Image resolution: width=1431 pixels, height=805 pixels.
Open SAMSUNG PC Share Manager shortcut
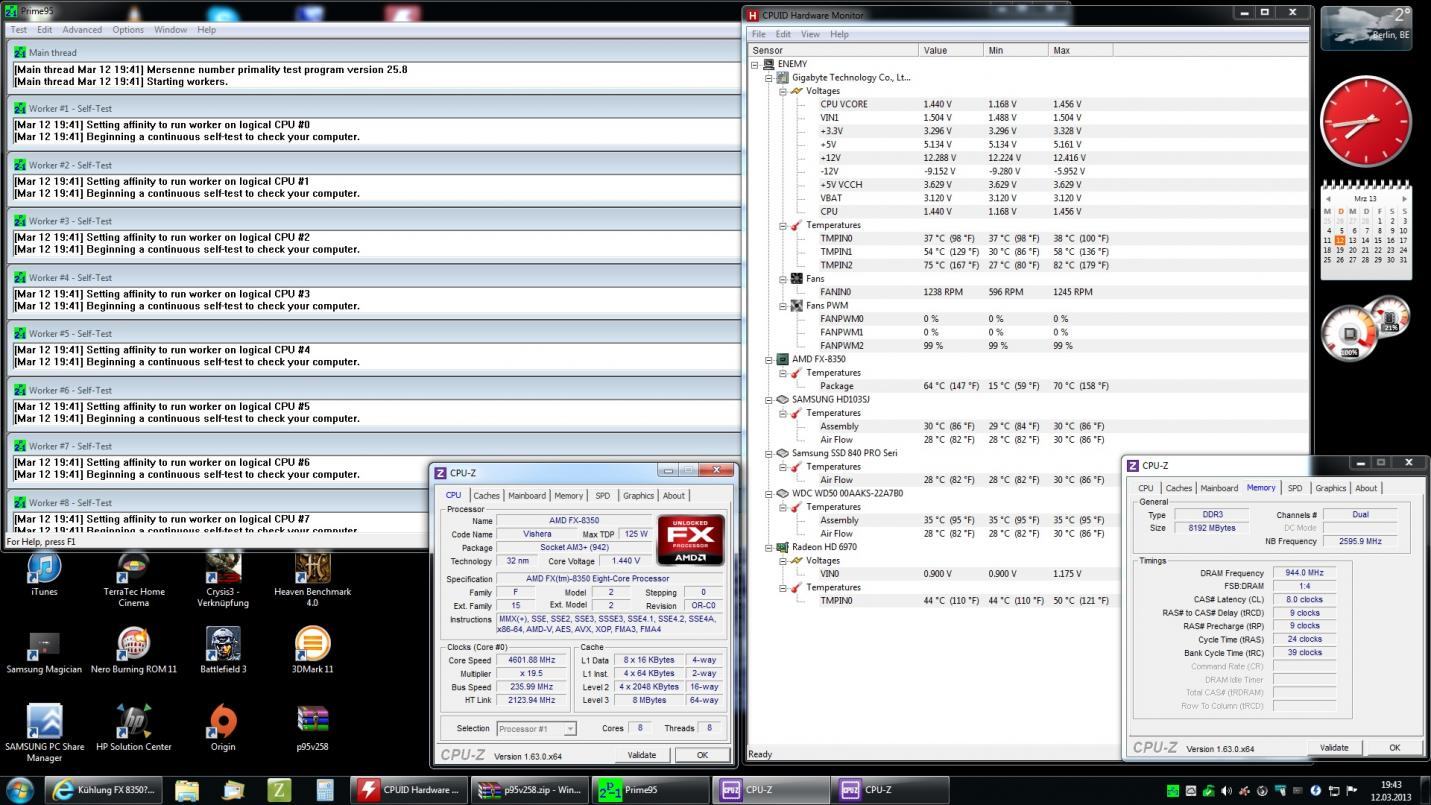click(44, 733)
